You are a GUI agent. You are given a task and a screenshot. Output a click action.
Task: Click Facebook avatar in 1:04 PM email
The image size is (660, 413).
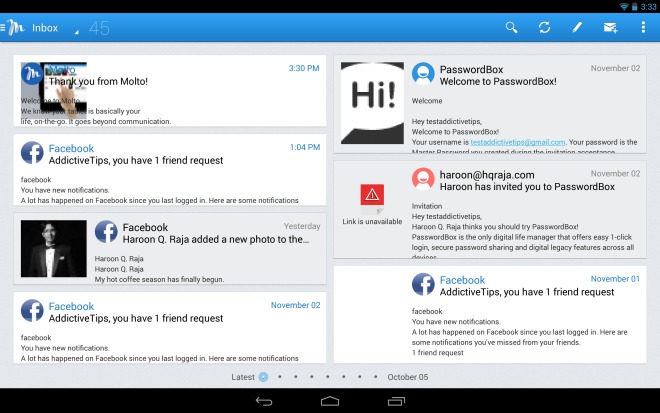point(32,152)
